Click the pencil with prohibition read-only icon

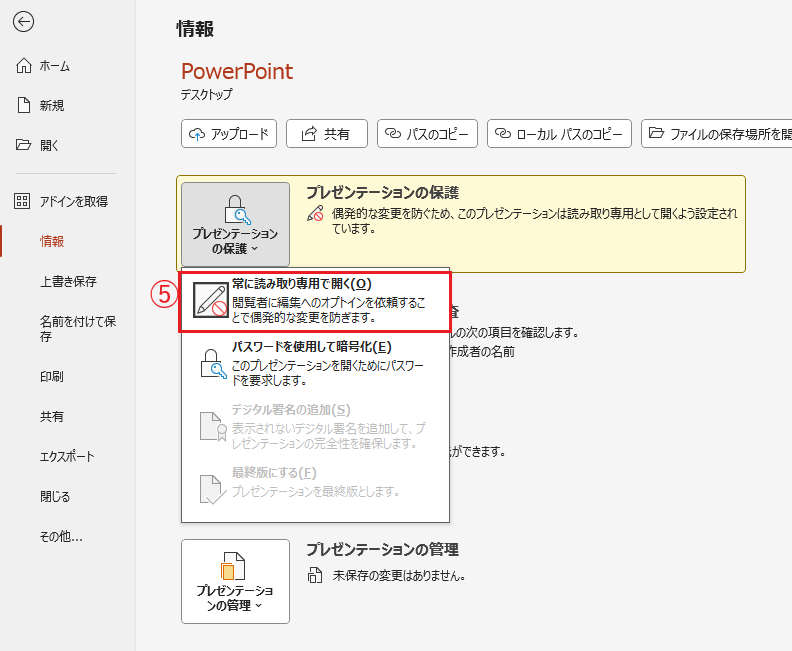211,300
